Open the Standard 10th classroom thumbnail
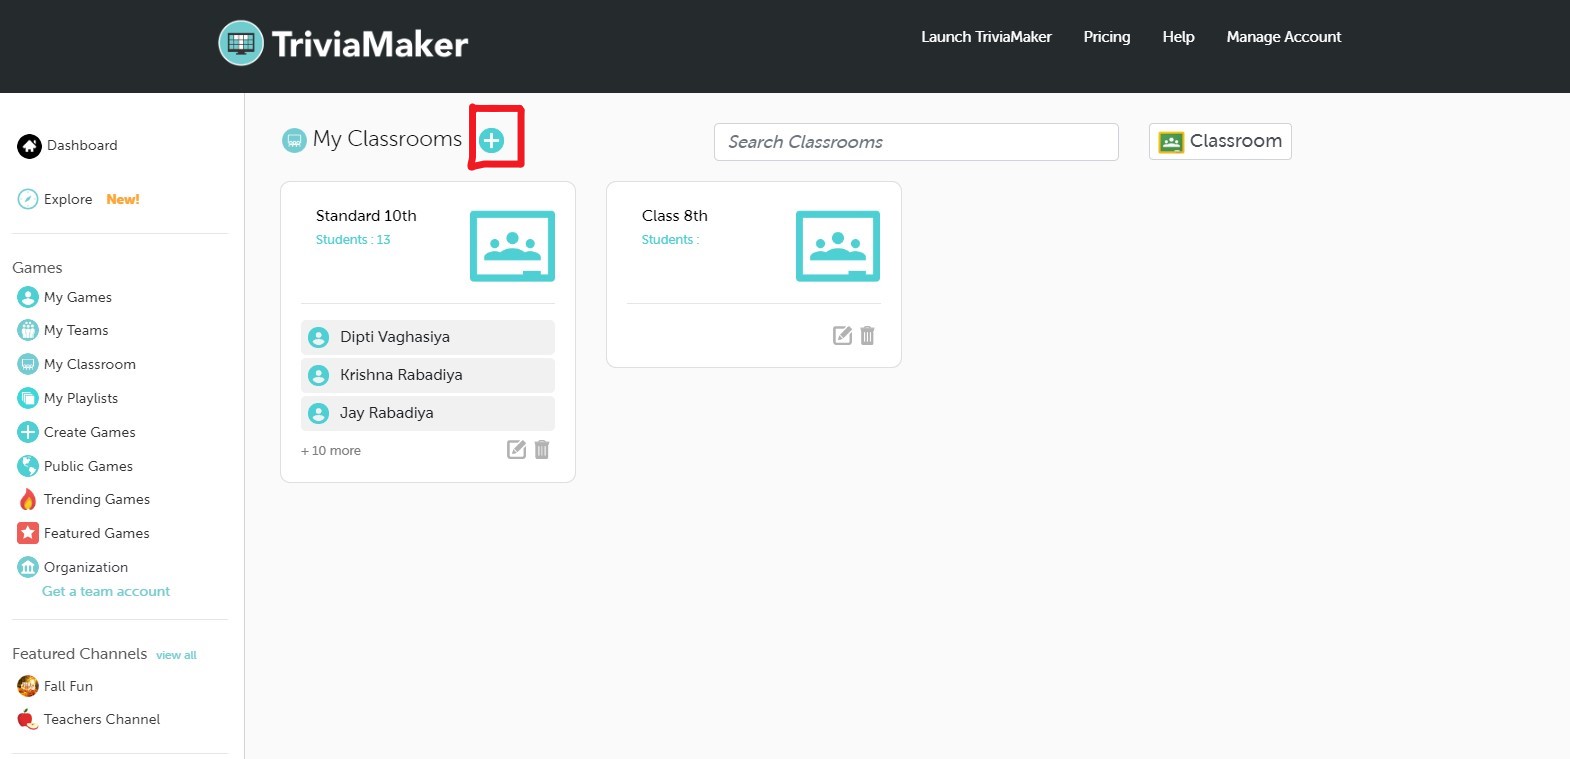 coord(512,246)
